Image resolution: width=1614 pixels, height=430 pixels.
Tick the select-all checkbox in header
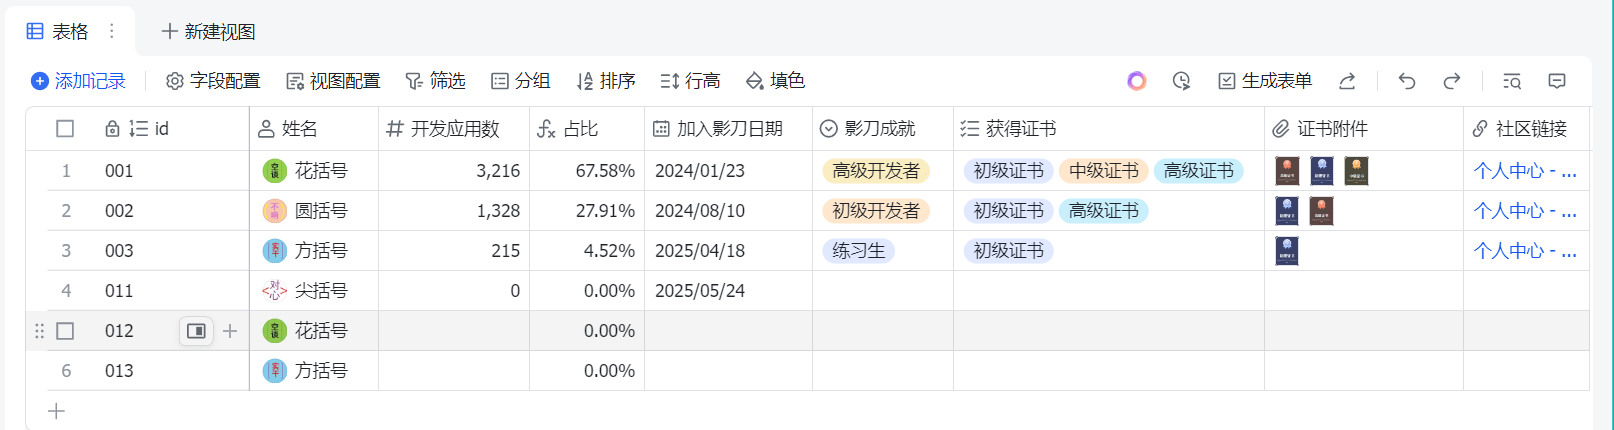tap(65, 129)
